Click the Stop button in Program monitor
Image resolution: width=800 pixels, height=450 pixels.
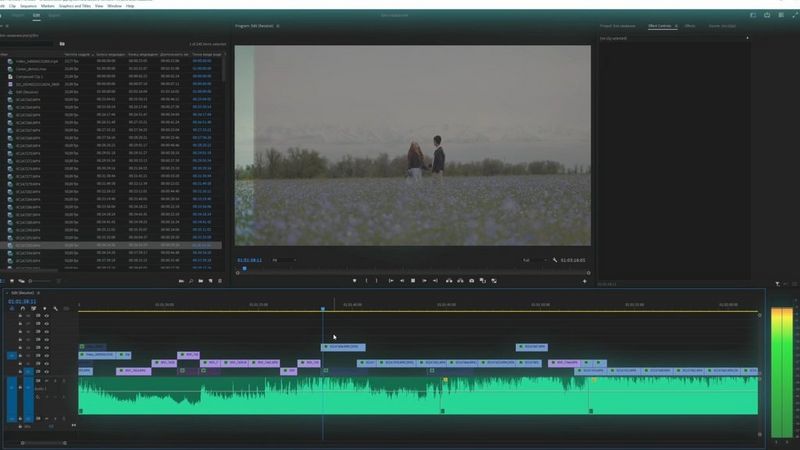click(x=413, y=281)
